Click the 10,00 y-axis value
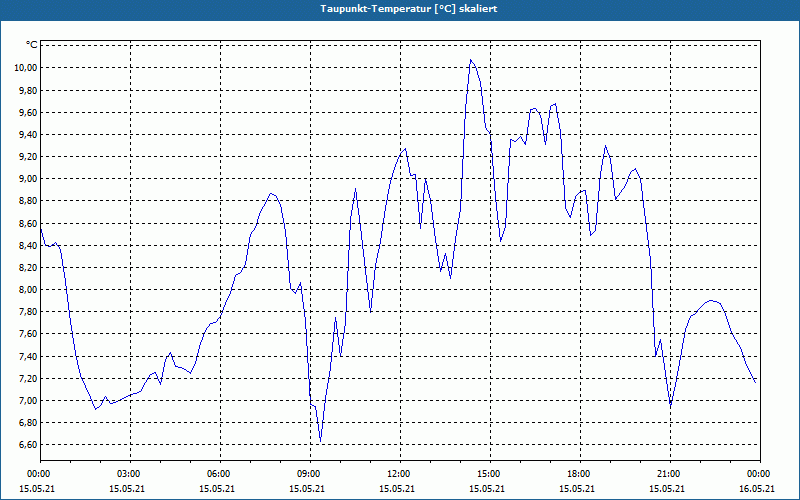 tap(26, 68)
